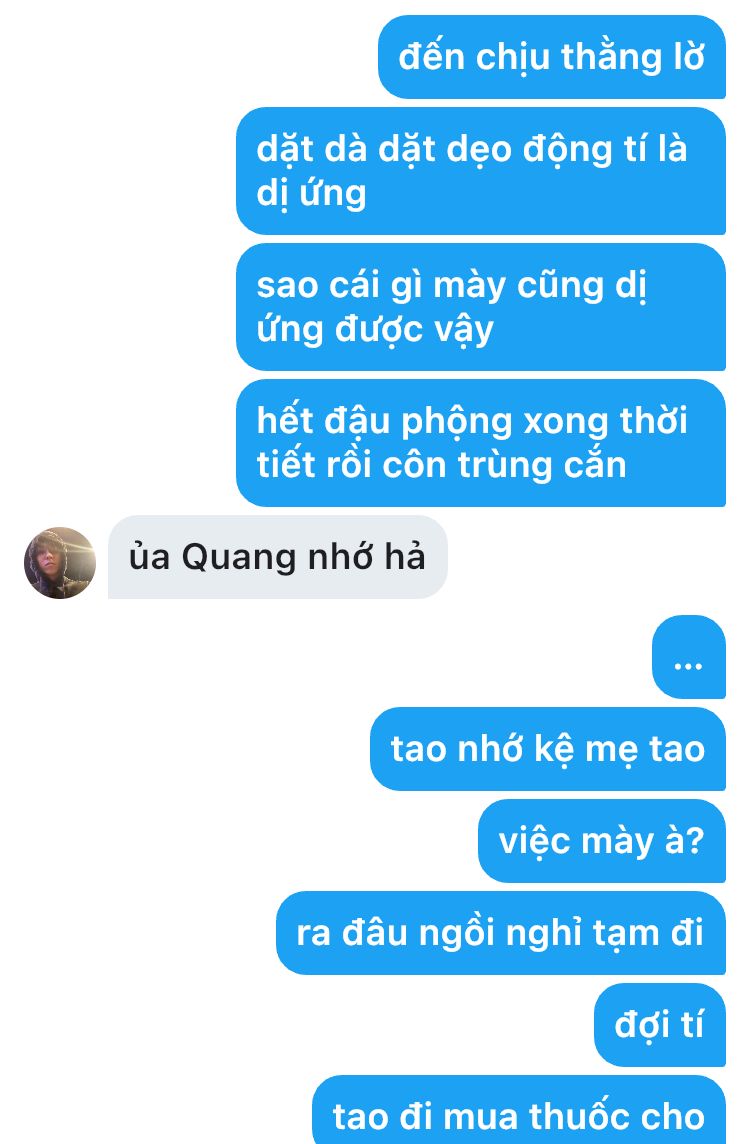Image resolution: width=750 pixels, height=1144 pixels.
Task: Click the 'tao đi mua thuốc cho' message
Action: tap(519, 1110)
